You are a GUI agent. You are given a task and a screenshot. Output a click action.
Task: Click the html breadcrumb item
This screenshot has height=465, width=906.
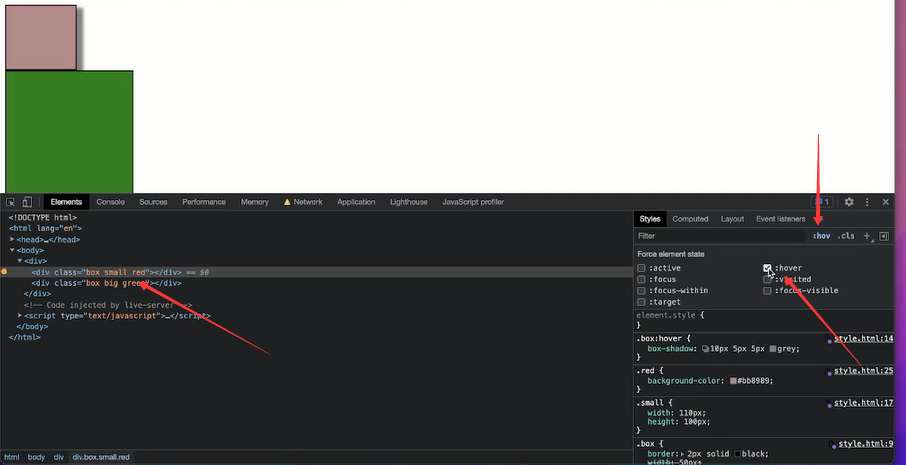(12, 457)
